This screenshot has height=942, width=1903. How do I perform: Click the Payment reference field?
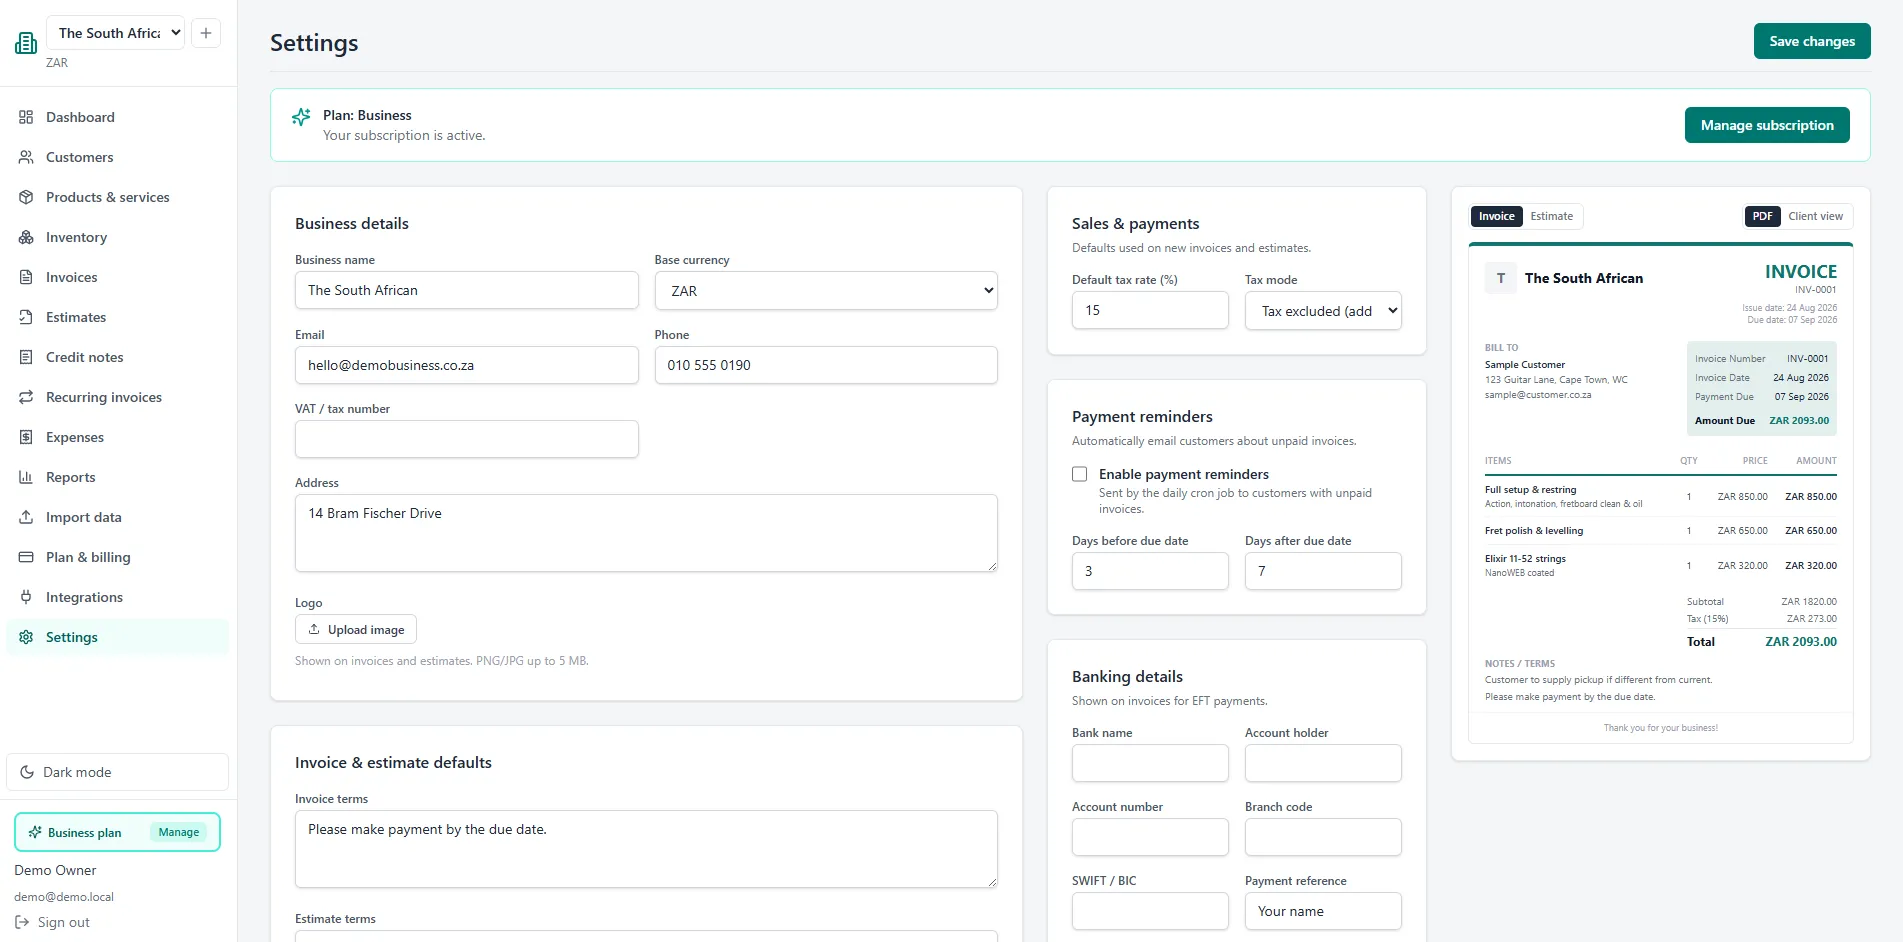pyautogui.click(x=1323, y=911)
